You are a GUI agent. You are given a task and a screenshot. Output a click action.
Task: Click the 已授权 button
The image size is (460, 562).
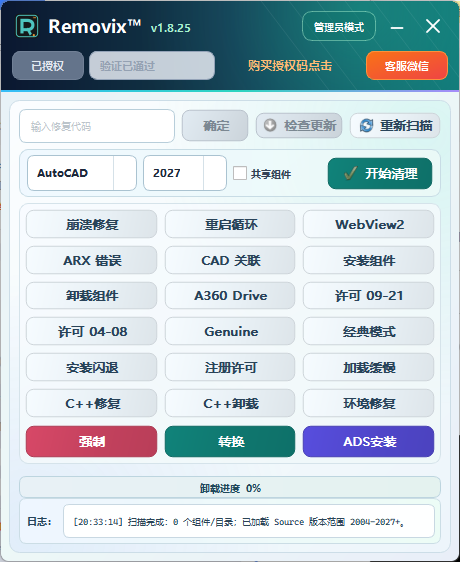pyautogui.click(x=48, y=66)
